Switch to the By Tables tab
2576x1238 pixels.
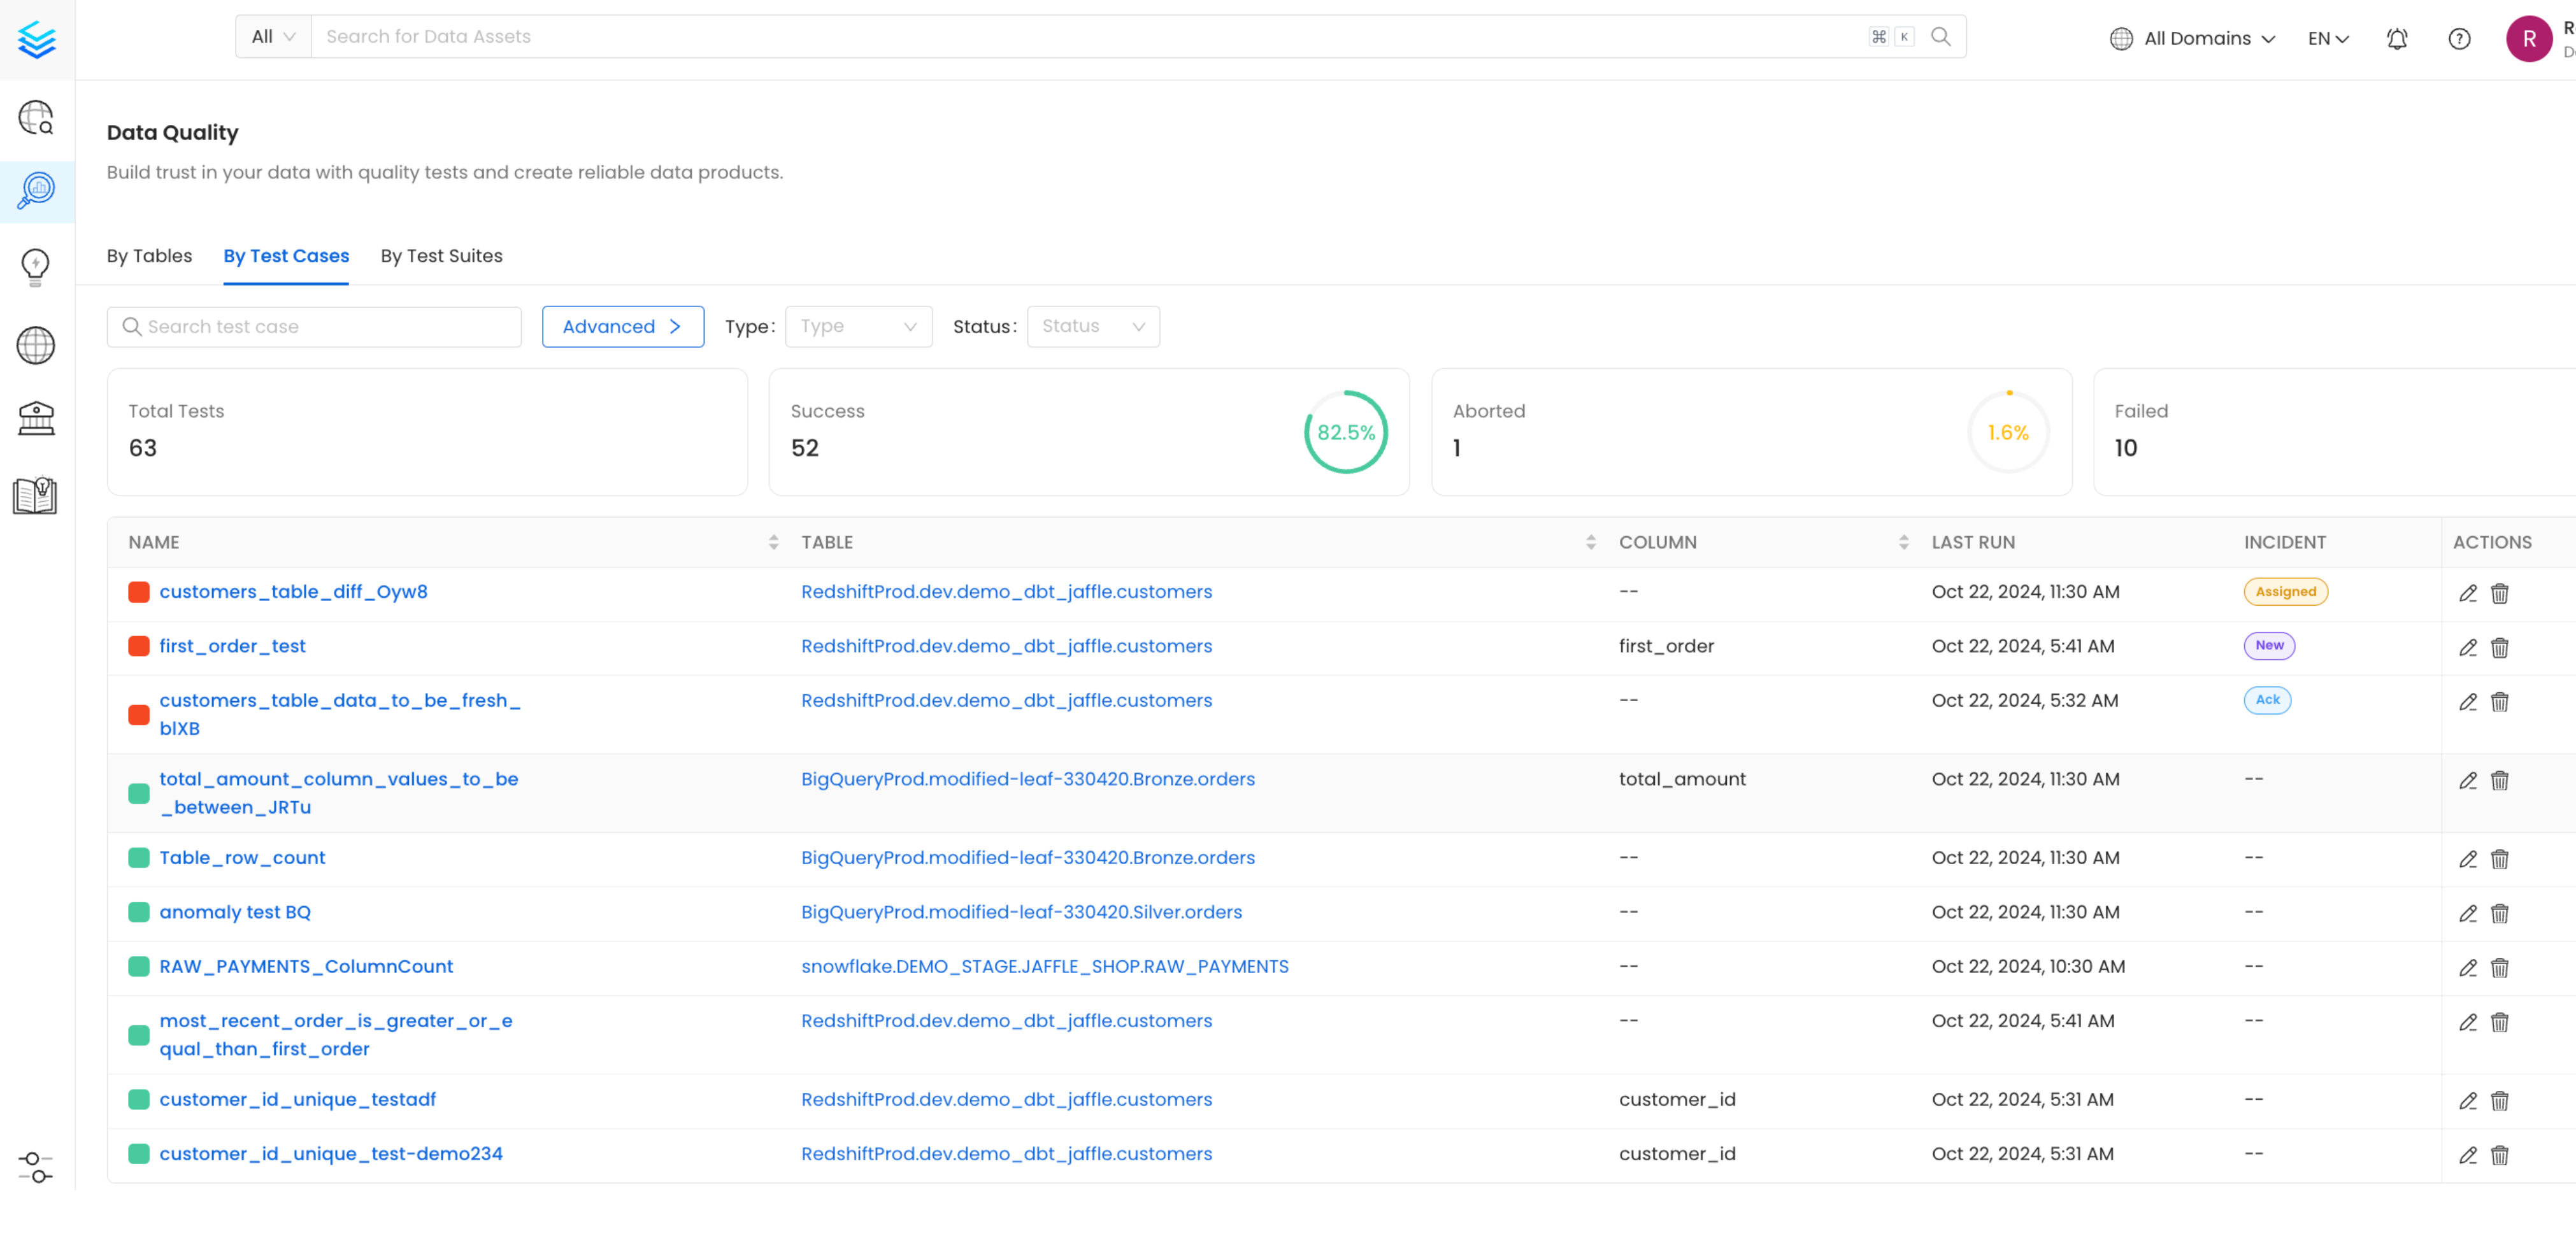click(x=149, y=256)
